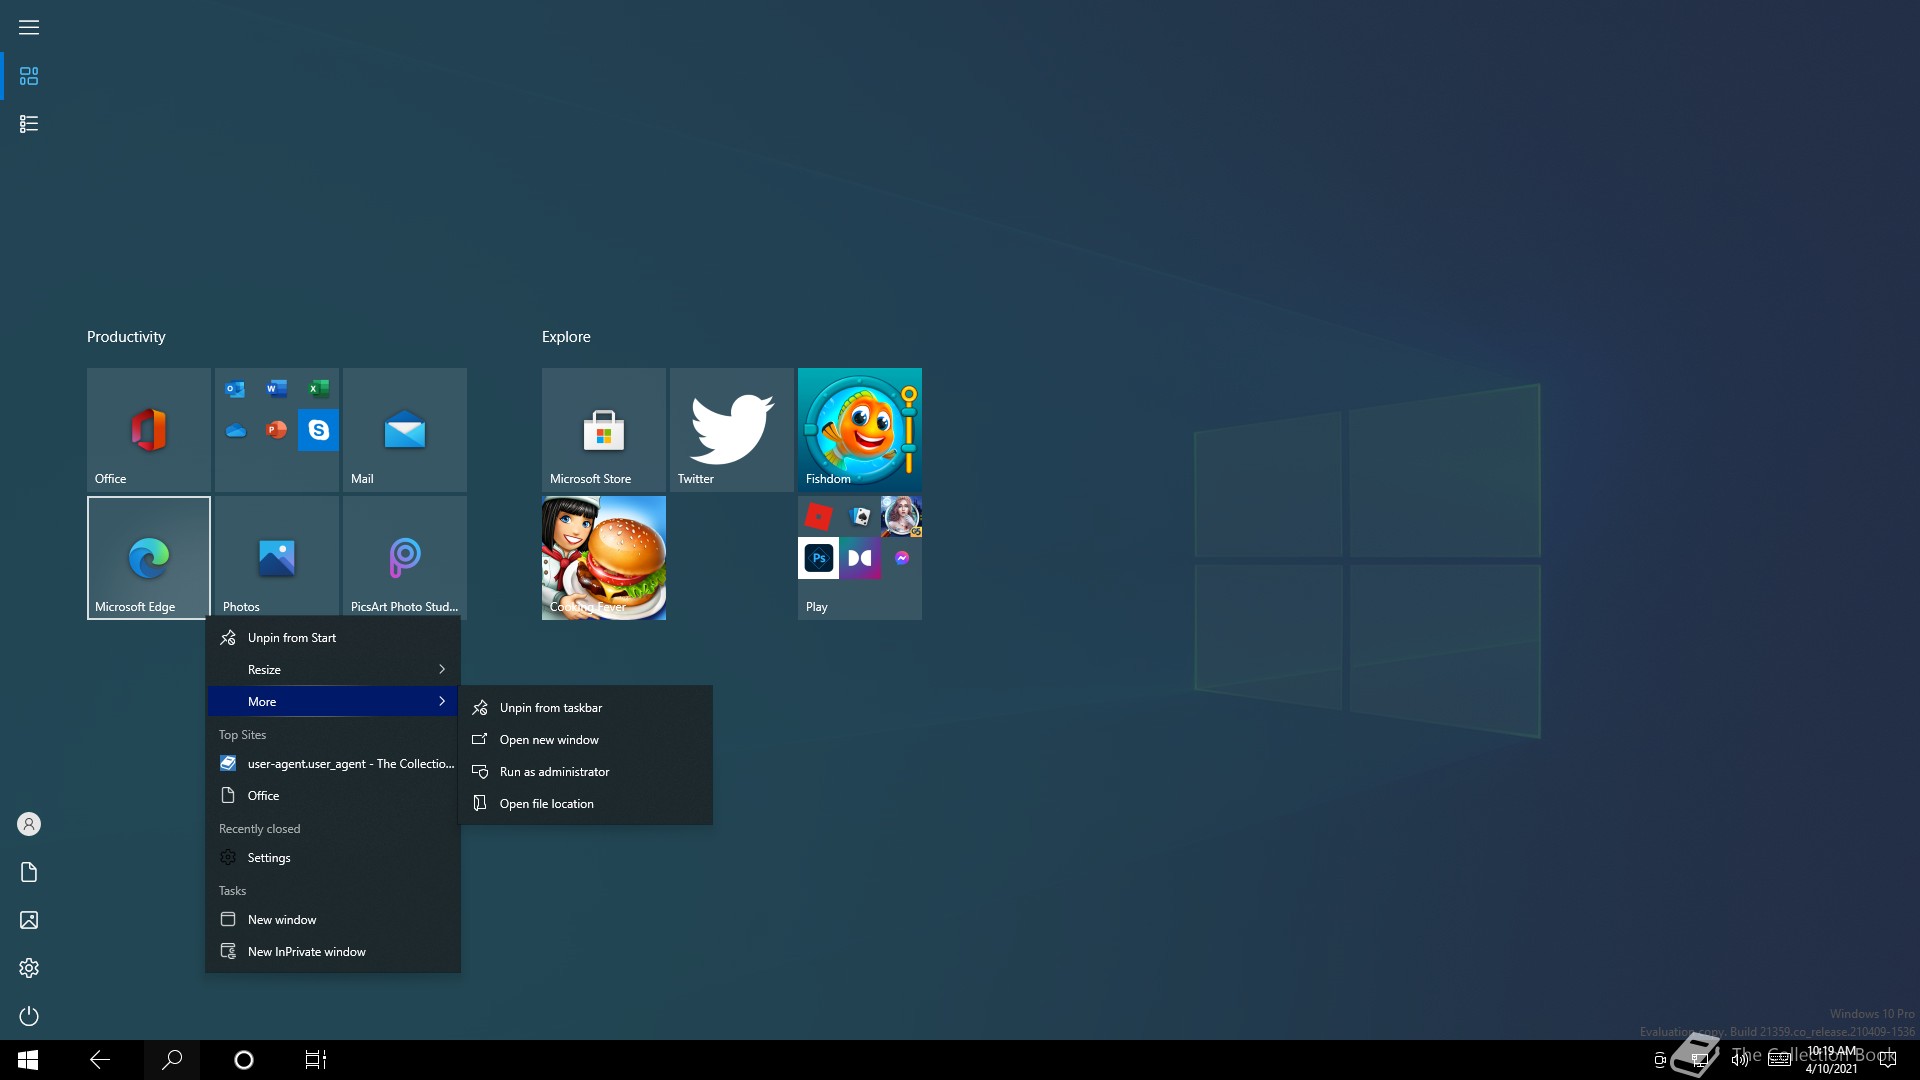This screenshot has width=1920, height=1080.
Task: Open the PowerPoint icon in the folder tile
Action: tap(277, 430)
